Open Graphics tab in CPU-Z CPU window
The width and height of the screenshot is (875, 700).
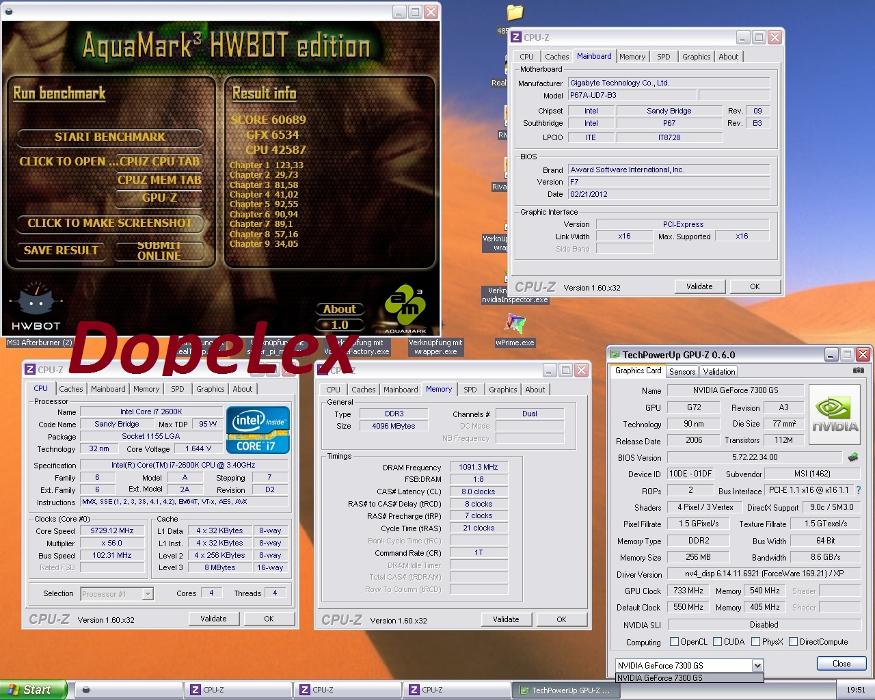coord(210,389)
